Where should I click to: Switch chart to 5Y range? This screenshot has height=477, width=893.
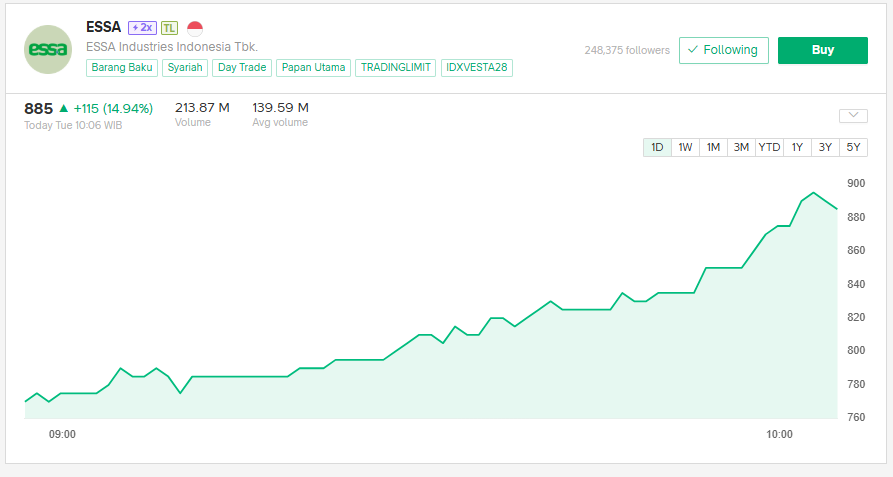(x=853, y=147)
